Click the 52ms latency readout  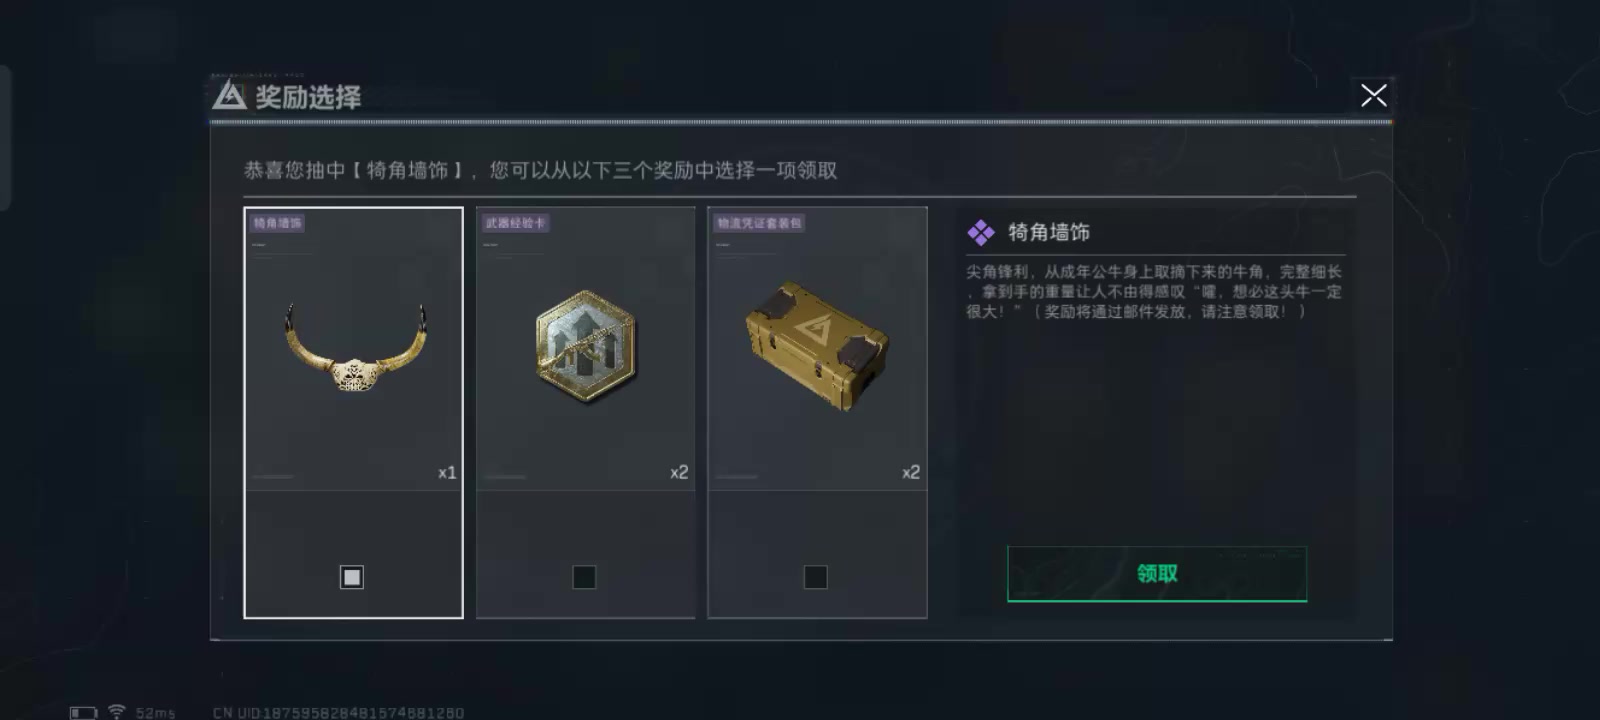[155, 713]
